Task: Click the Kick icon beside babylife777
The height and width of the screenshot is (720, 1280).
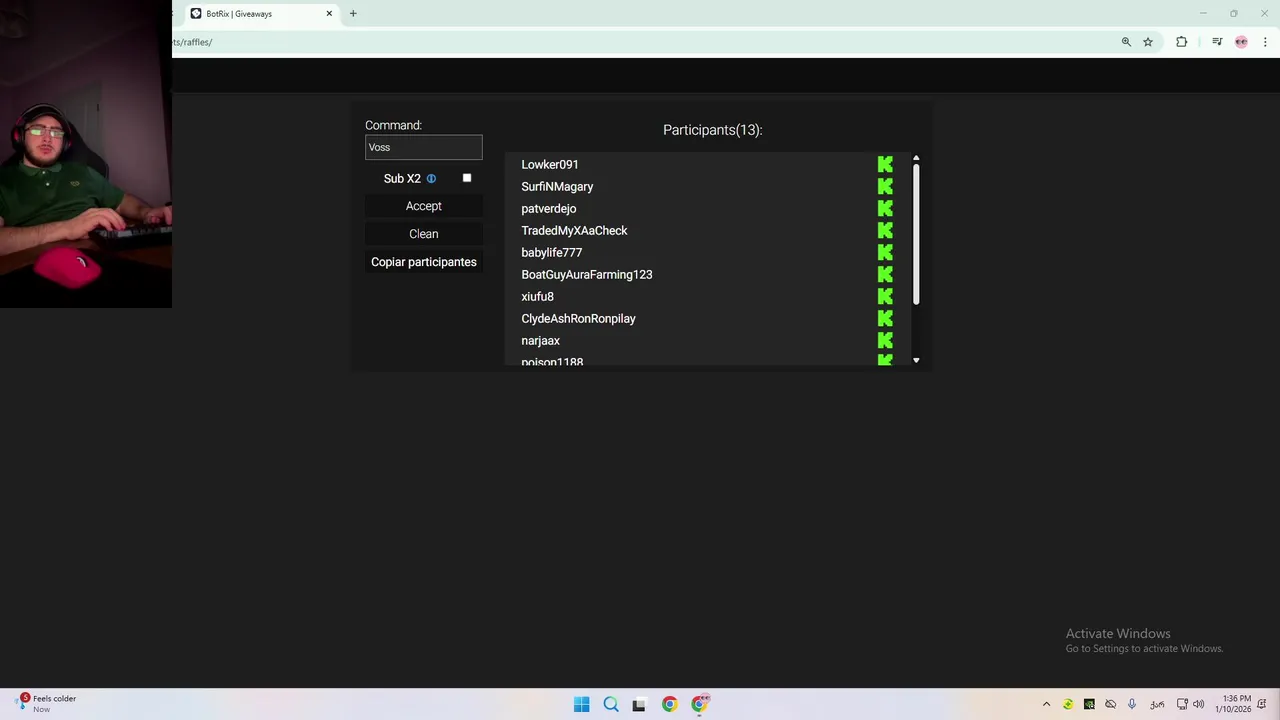Action: [885, 252]
